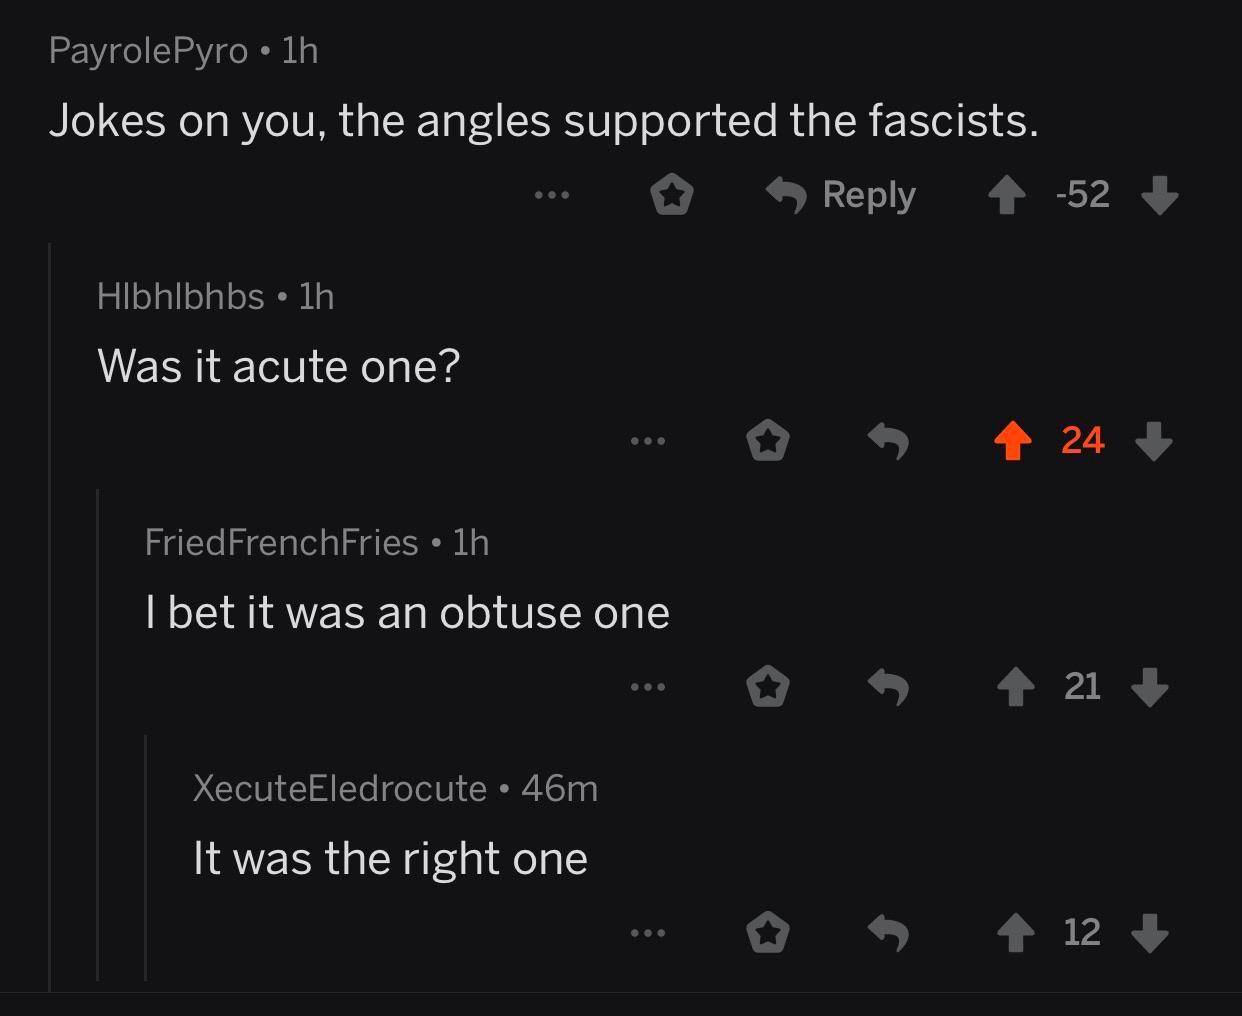This screenshot has width=1242, height=1016.
Task: Click the reply arrow on Hlbhlbhbs' comment
Action: [890, 440]
